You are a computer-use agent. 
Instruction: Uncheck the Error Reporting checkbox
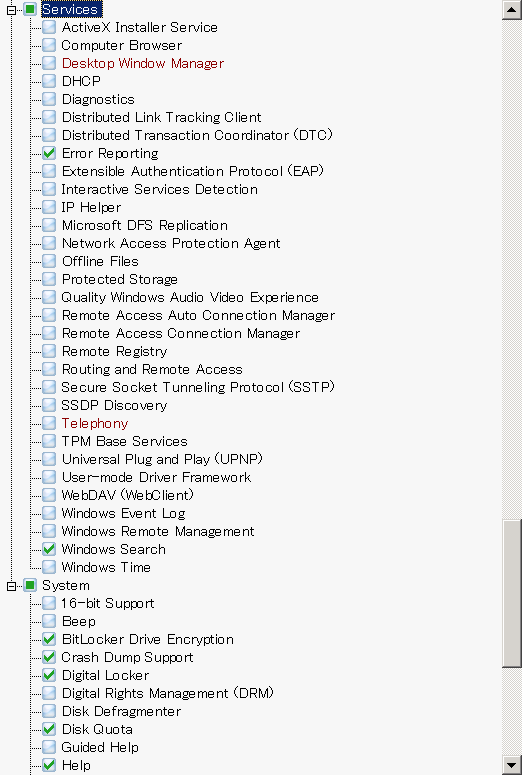click(49, 153)
